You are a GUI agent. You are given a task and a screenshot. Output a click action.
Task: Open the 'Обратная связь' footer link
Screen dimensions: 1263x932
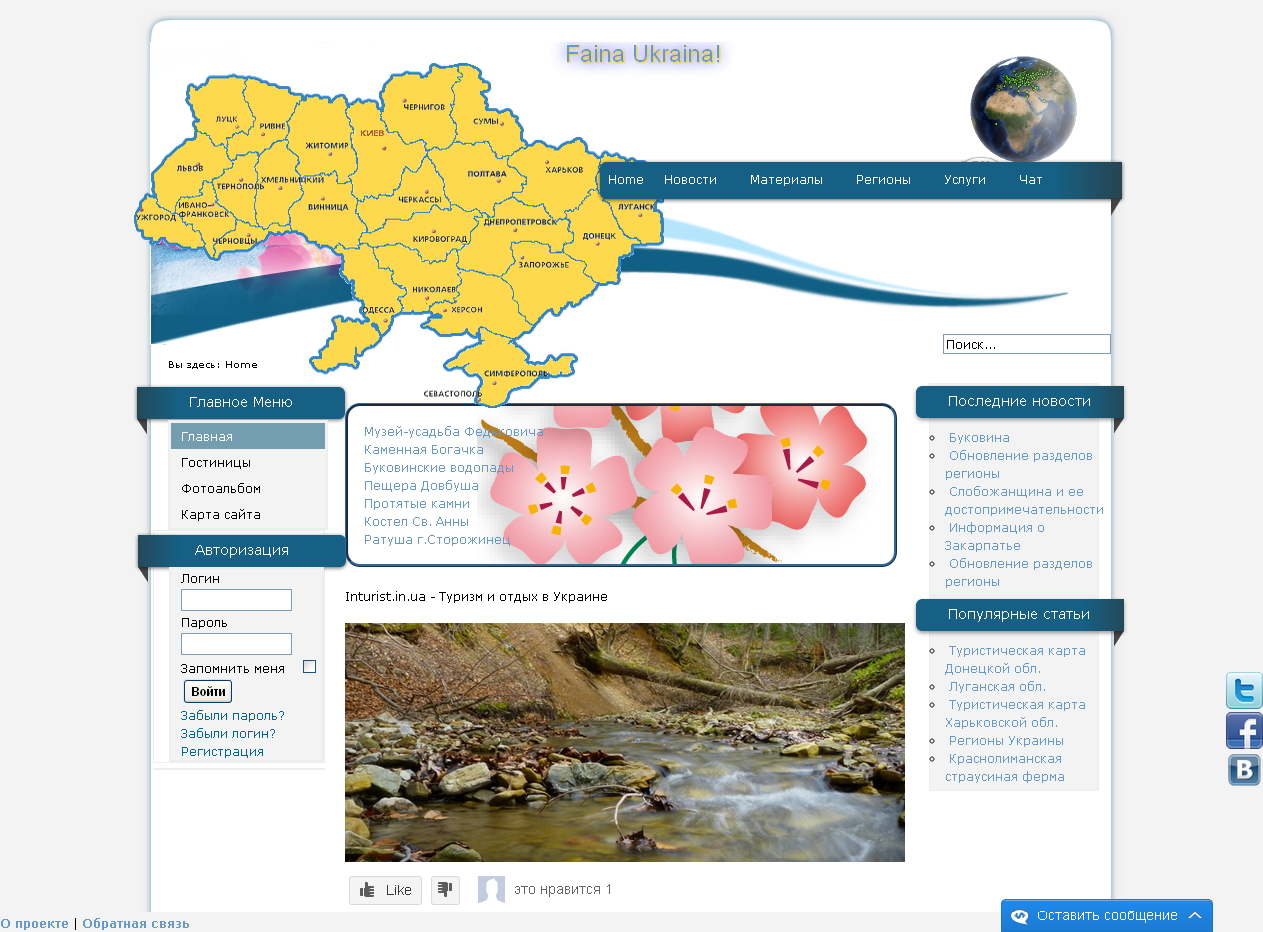(136, 924)
